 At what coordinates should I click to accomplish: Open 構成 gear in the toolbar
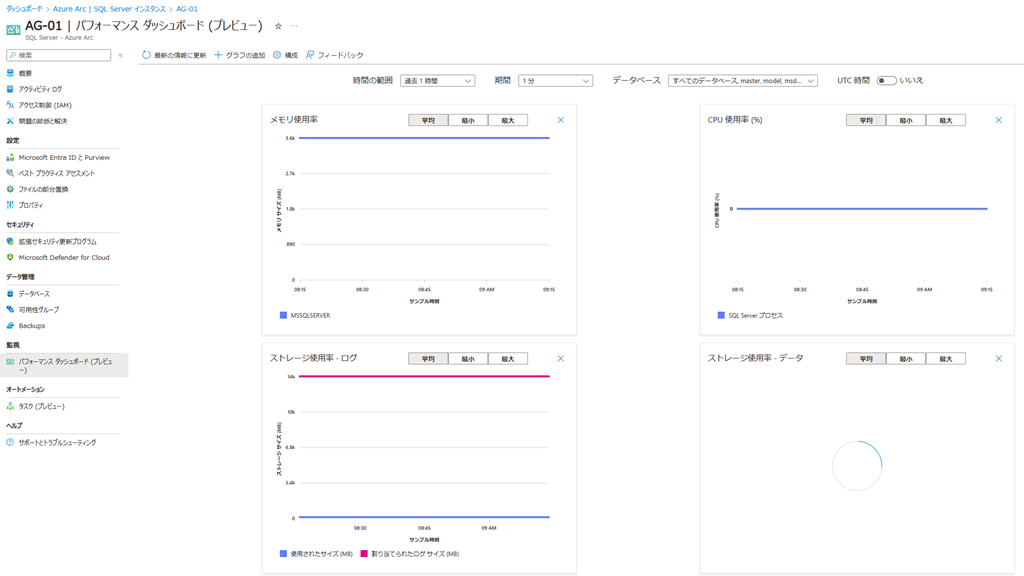point(285,55)
